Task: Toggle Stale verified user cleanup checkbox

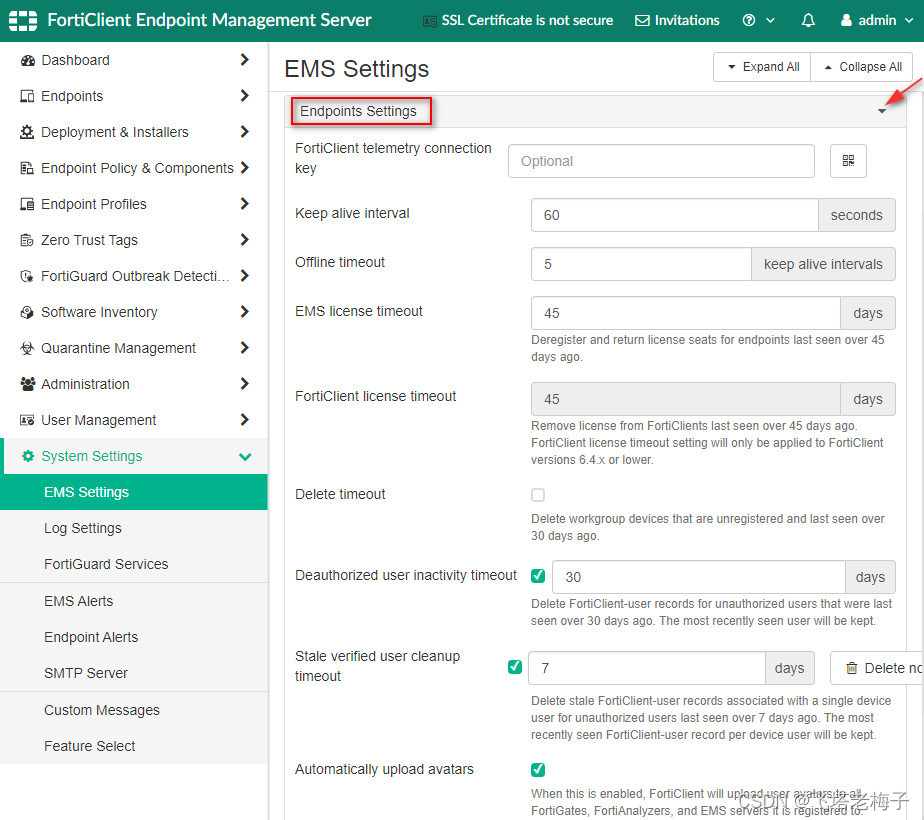Action: 514,667
